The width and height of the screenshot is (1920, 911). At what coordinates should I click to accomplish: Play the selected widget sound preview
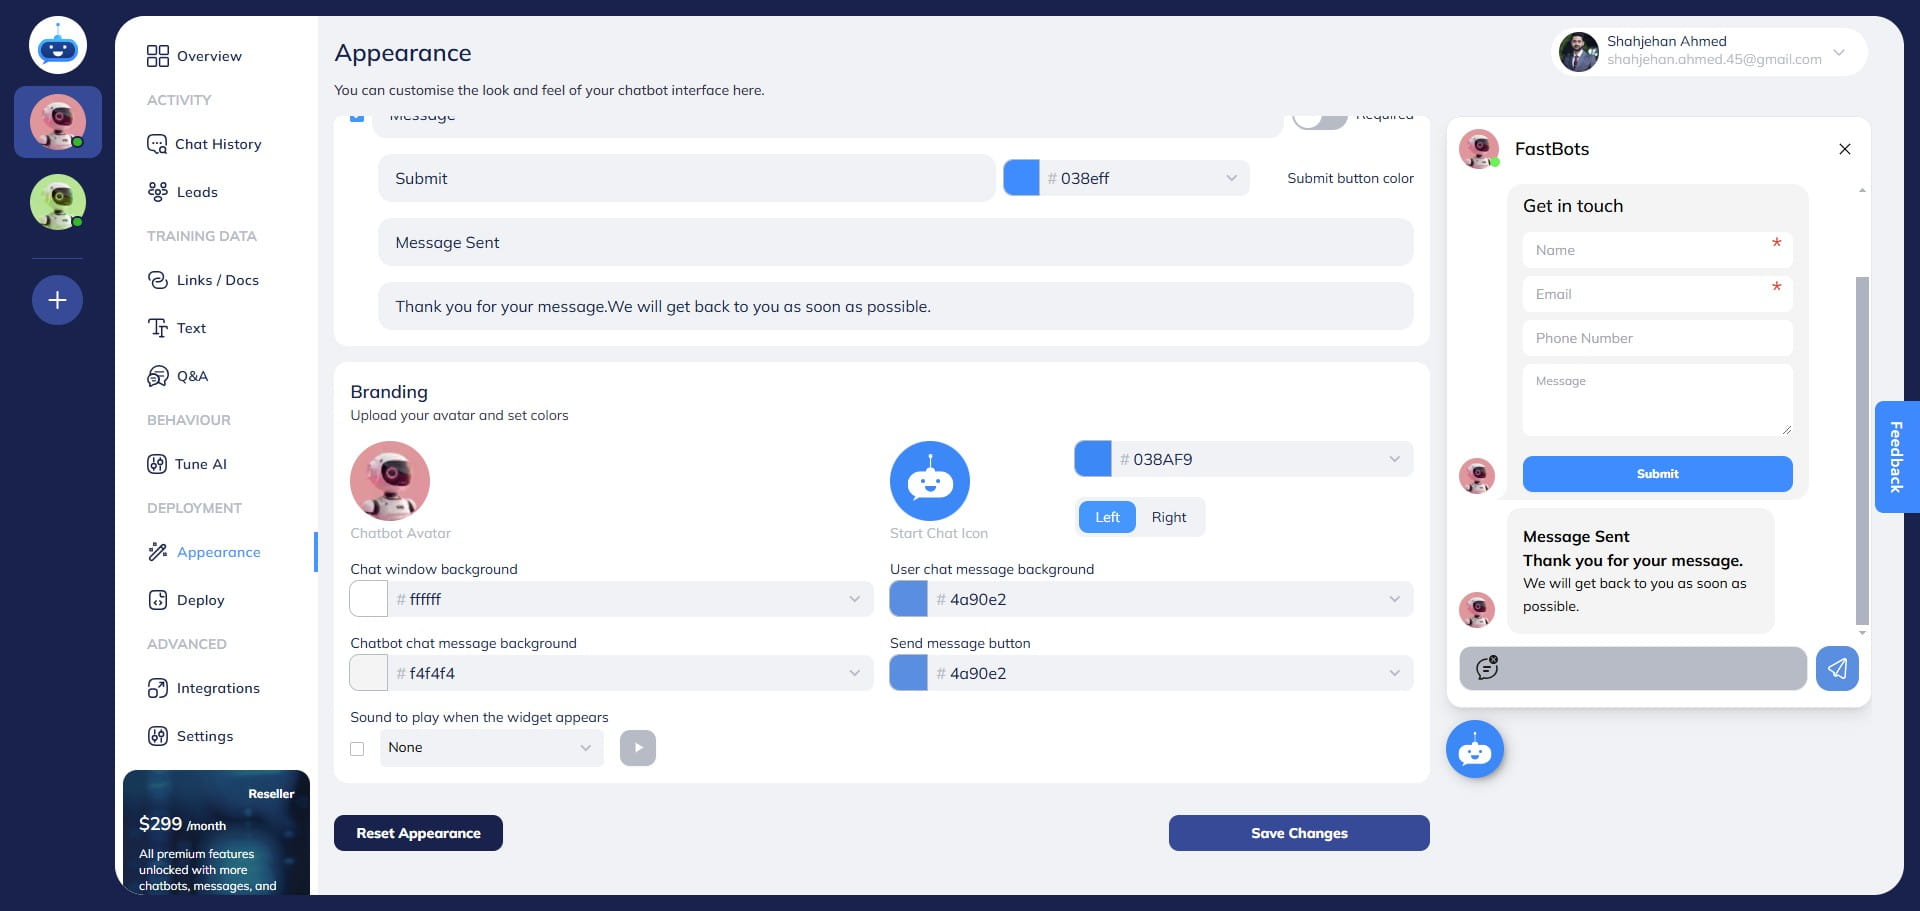[638, 748]
